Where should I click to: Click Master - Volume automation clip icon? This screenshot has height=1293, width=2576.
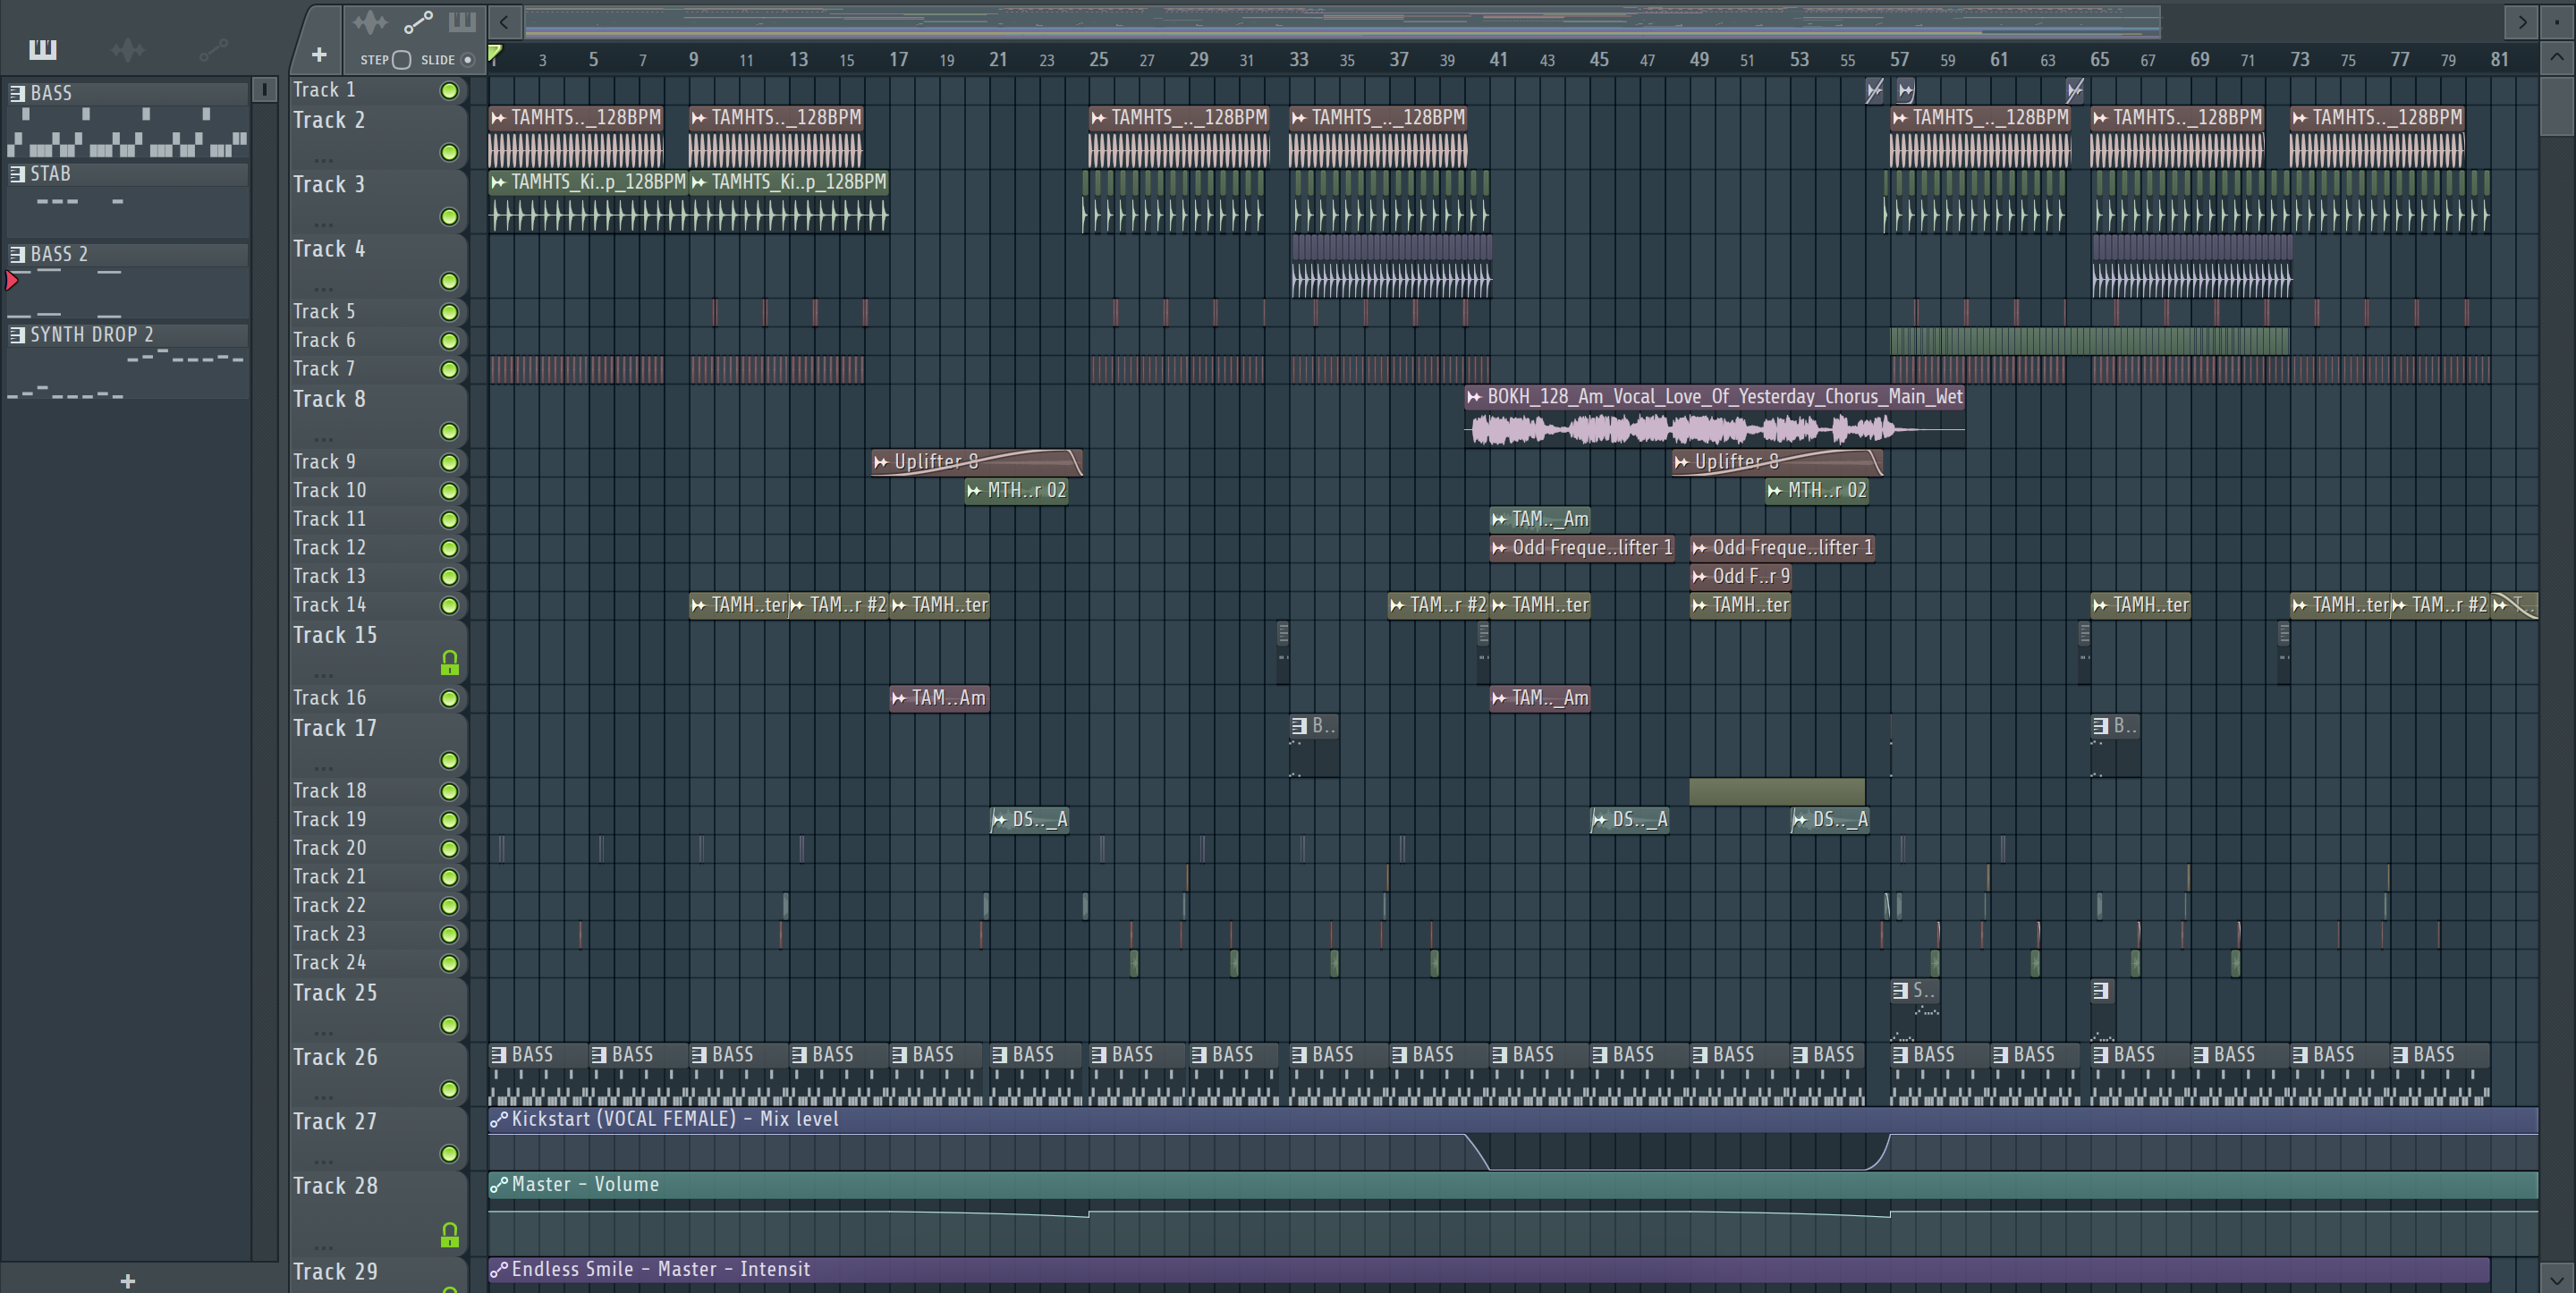[498, 1184]
